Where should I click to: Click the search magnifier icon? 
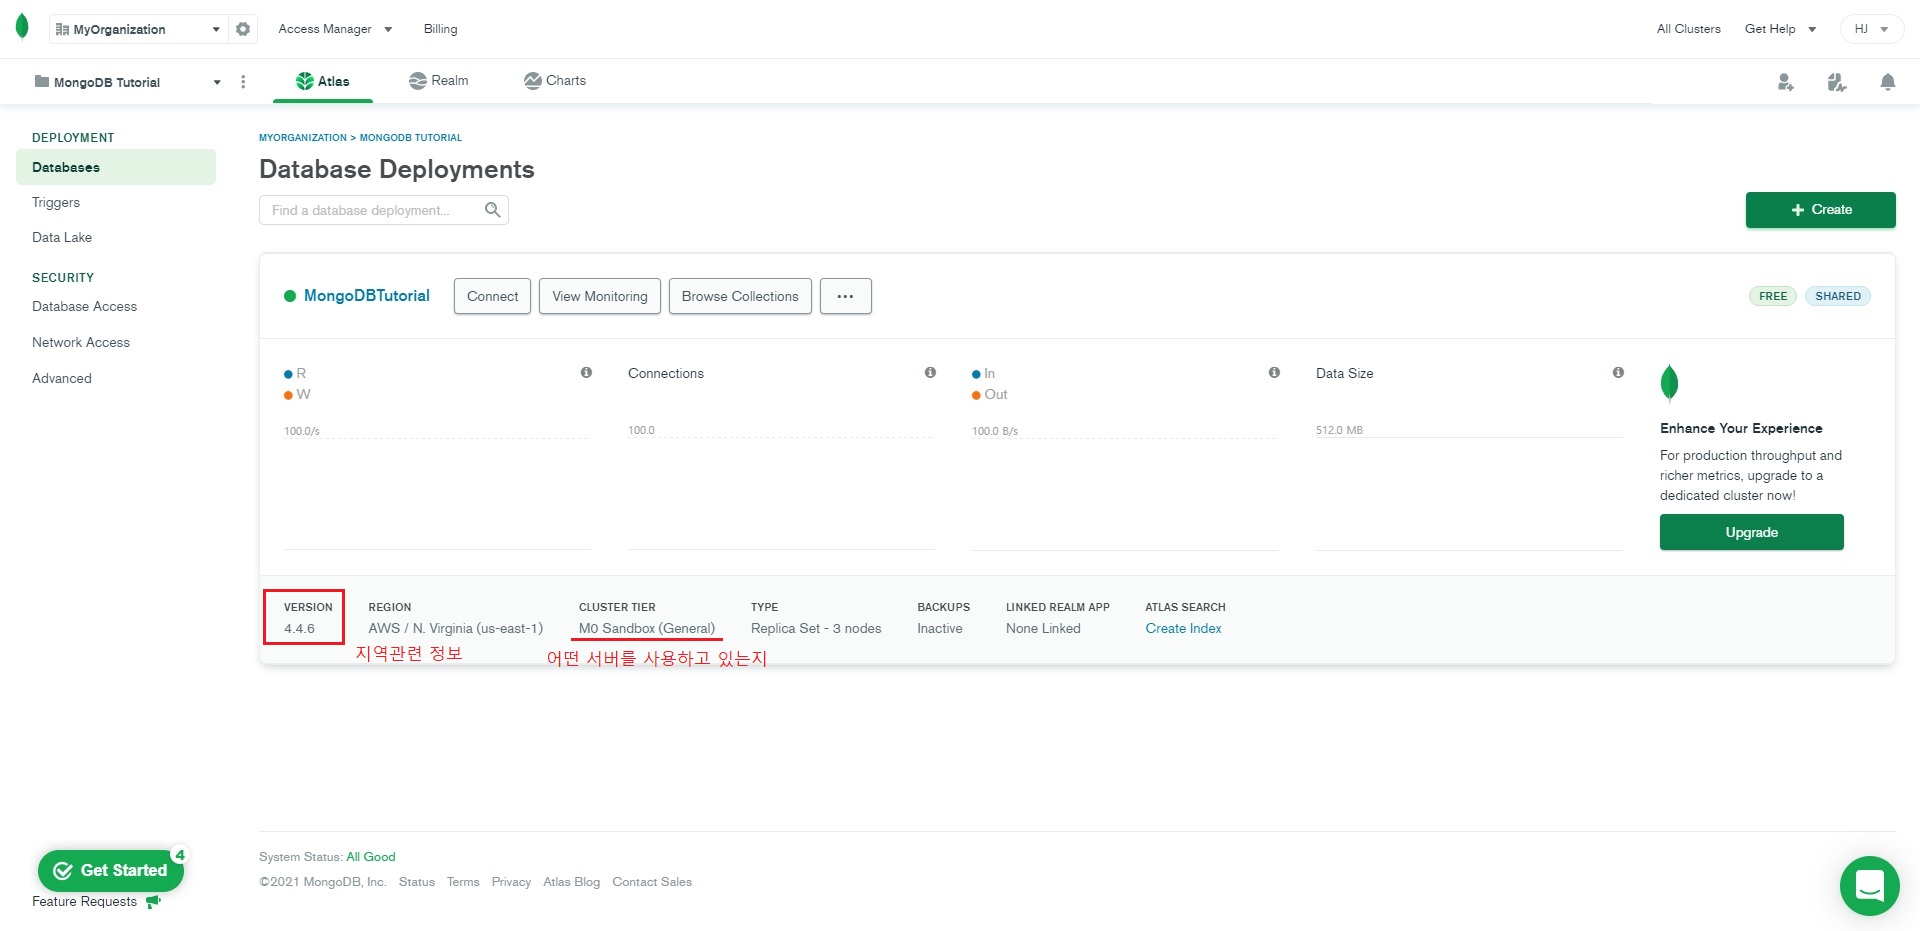(492, 210)
